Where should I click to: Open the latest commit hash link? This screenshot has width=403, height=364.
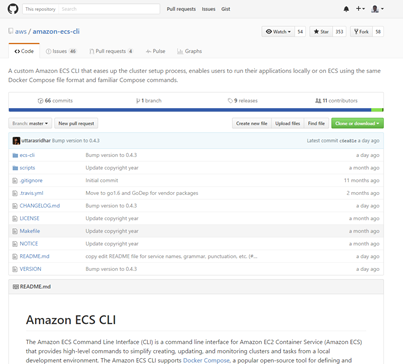coord(348,141)
